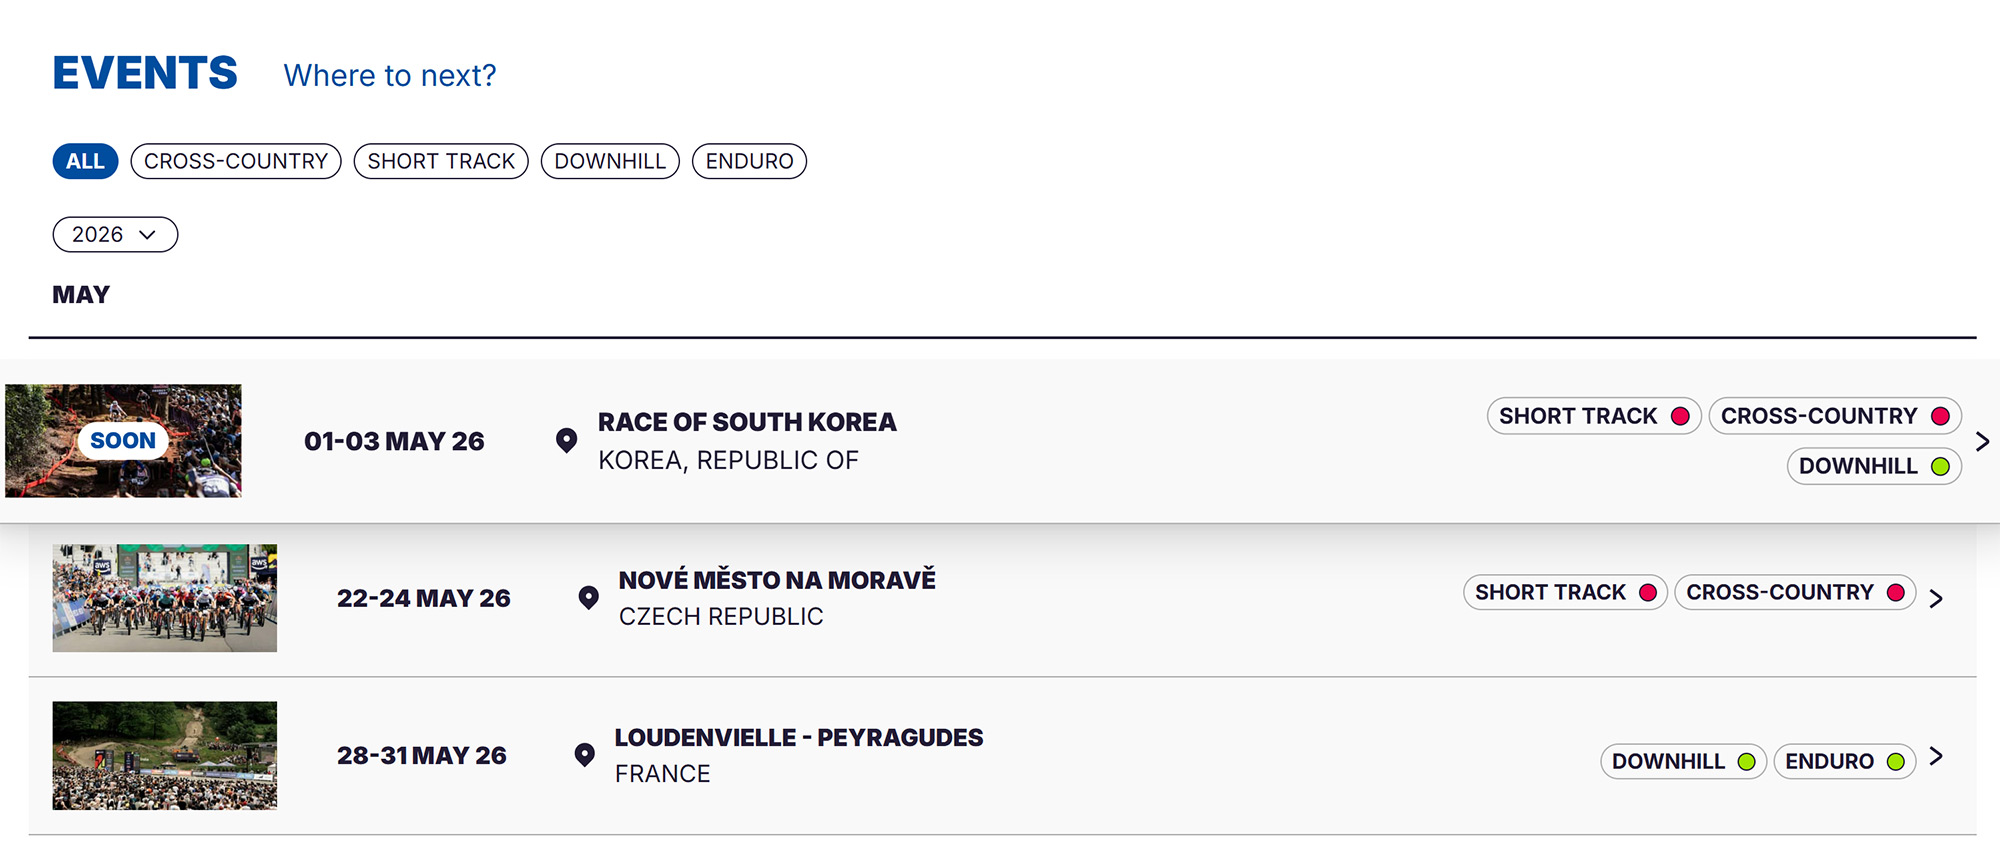This screenshot has width=2000, height=864.
Task: Click red dot on South Korea Short Track tag
Action: pos(1680,416)
